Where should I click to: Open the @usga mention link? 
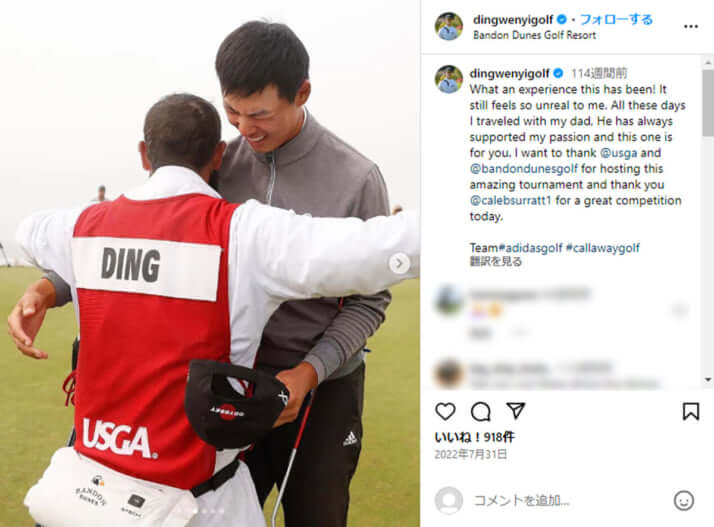(x=618, y=153)
